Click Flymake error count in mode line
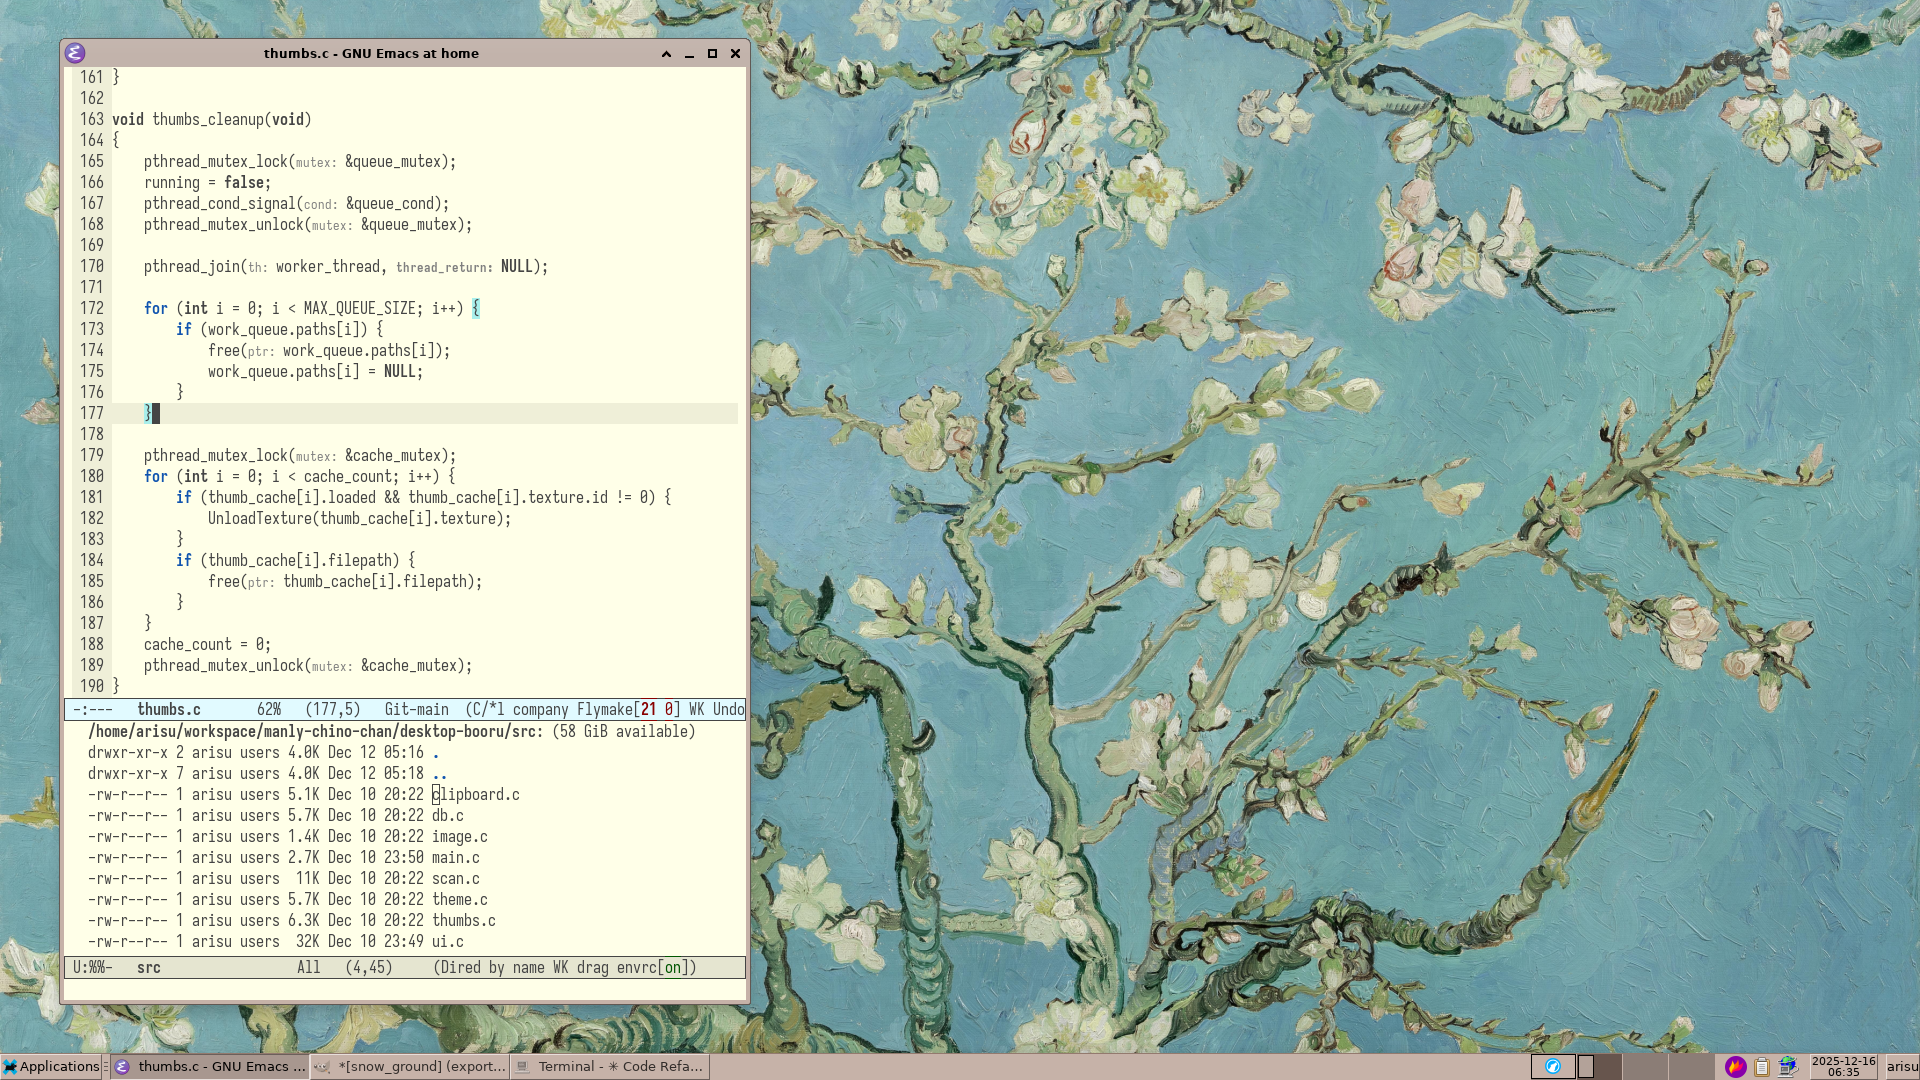The width and height of the screenshot is (1920, 1080). (649, 710)
